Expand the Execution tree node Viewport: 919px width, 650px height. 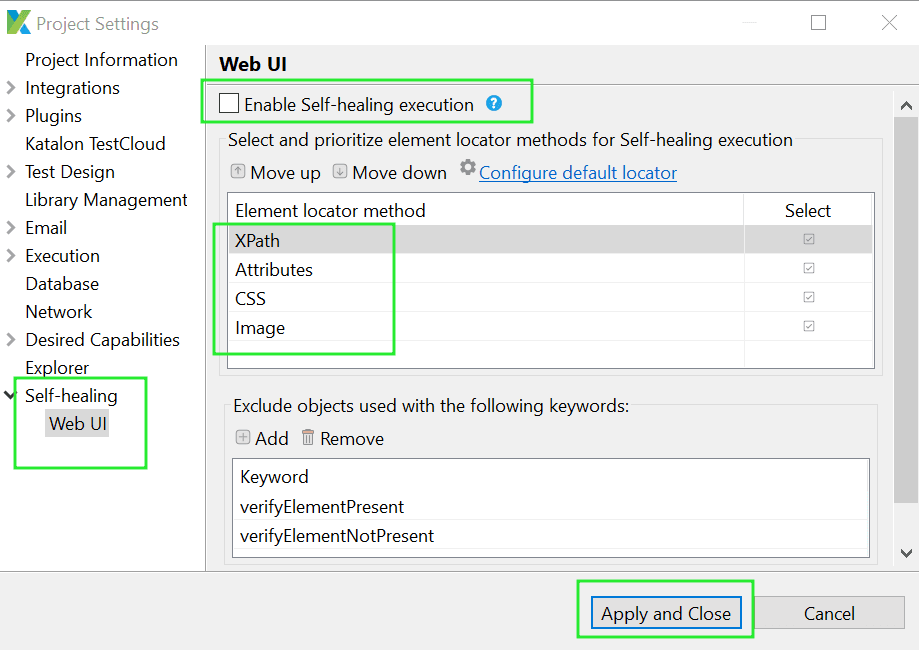click(11, 256)
